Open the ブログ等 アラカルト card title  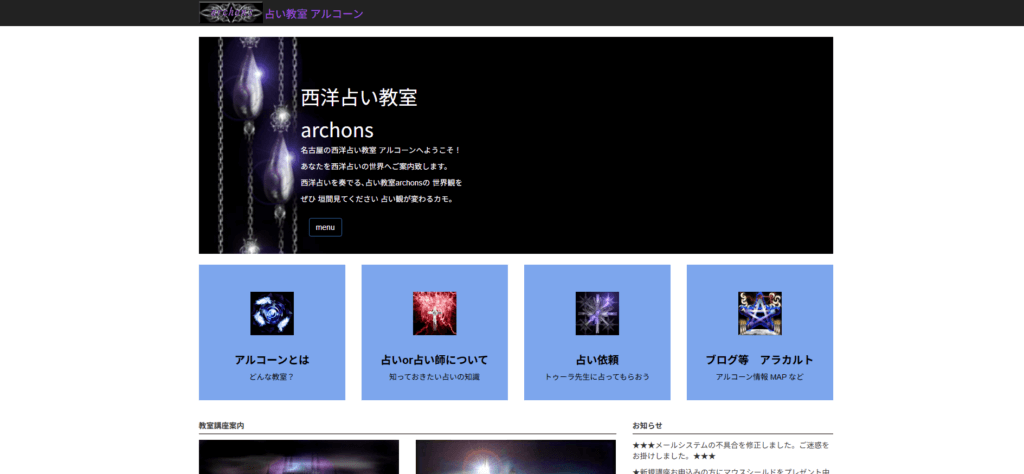(759, 360)
